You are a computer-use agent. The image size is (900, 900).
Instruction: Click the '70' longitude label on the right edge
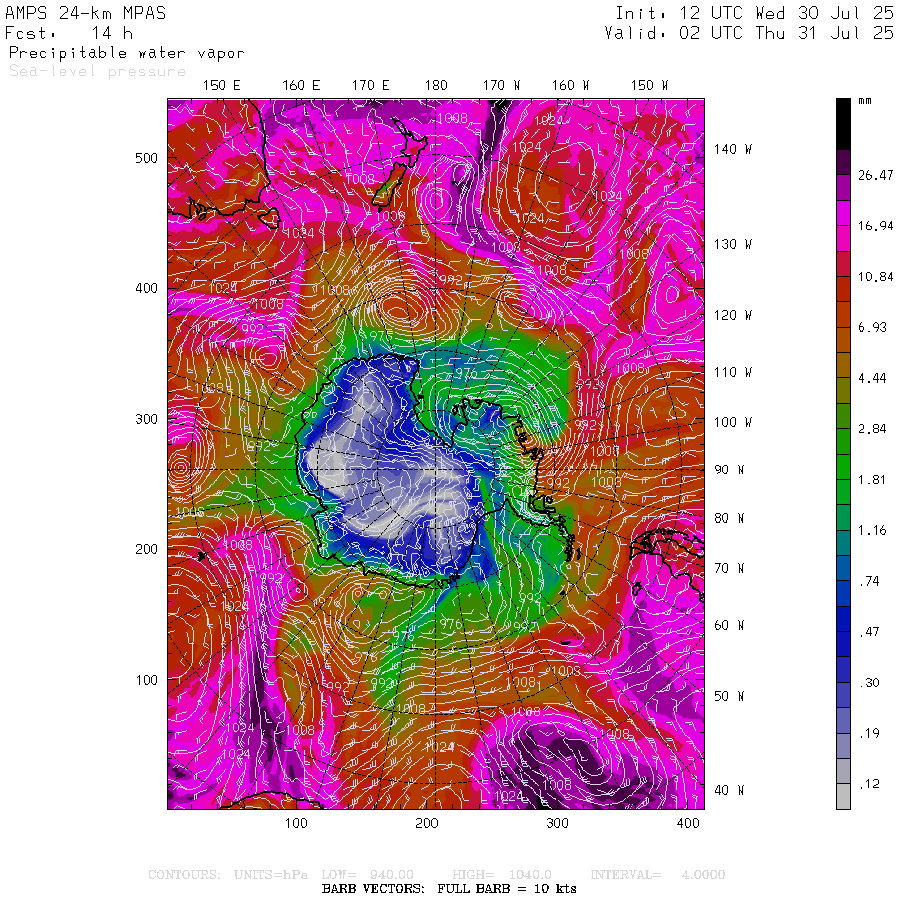click(729, 568)
